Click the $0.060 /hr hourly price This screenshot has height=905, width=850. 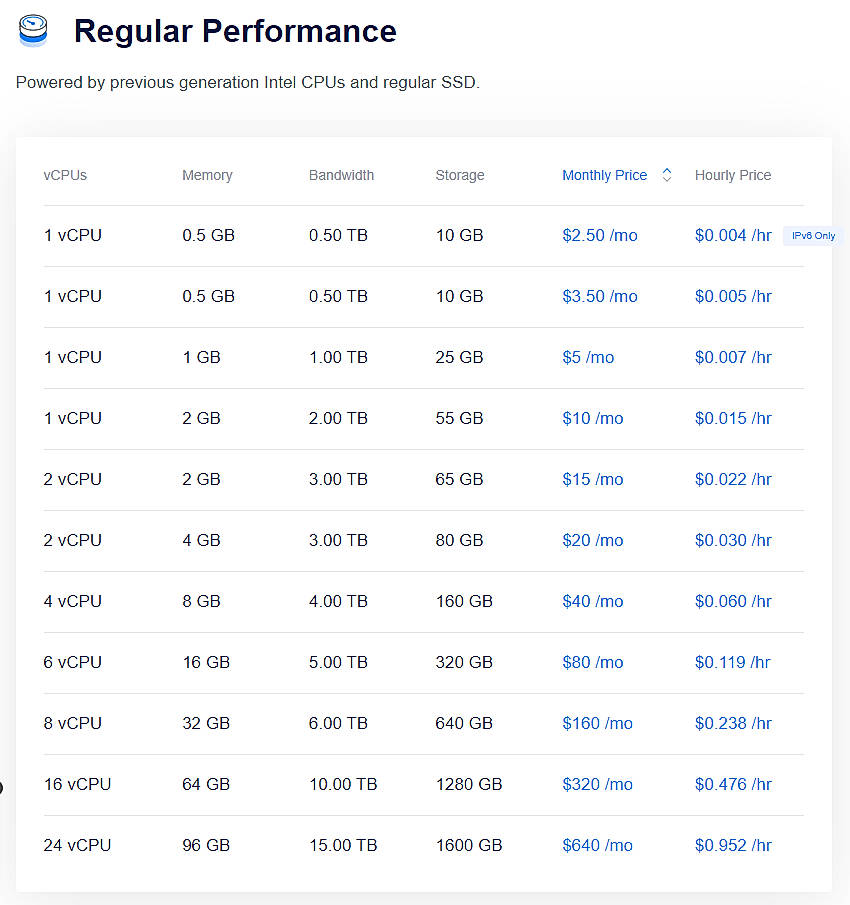[733, 601]
